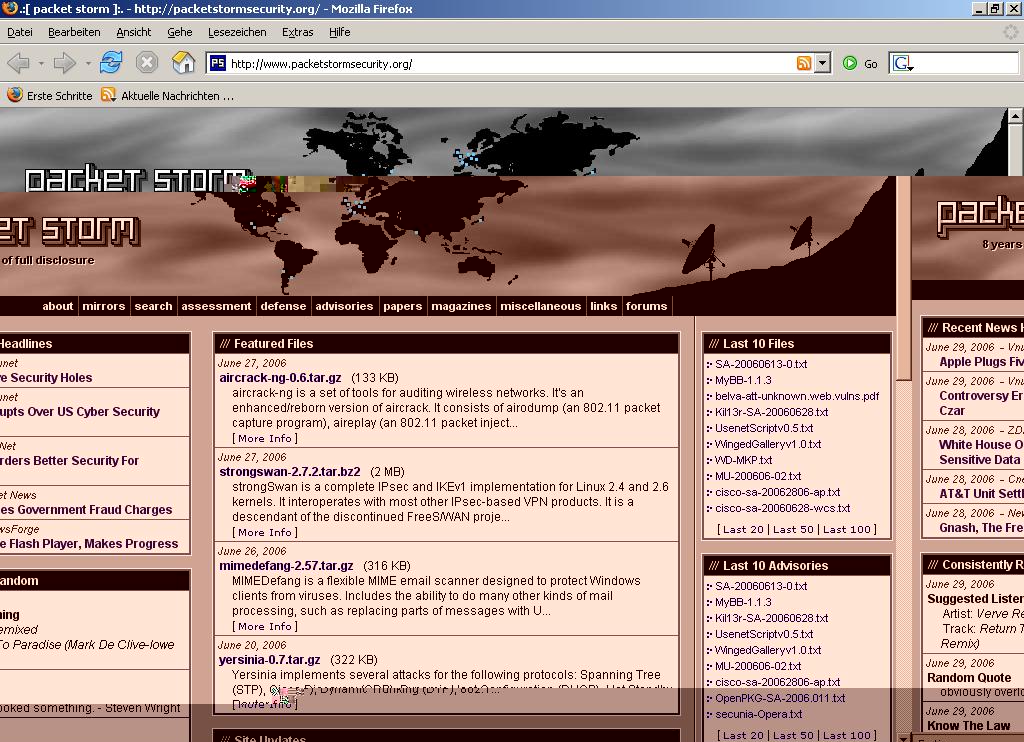Open the advisories nav link
This screenshot has height=742, width=1024.
pyautogui.click(x=344, y=306)
